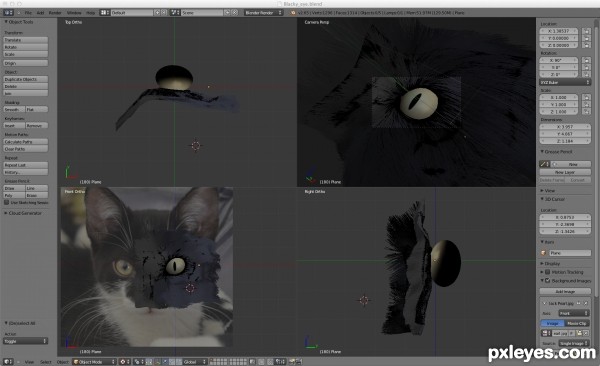This screenshot has height=366, width=600.
Task: Click the screen layout browse icon next to Default
Action: click(x=105, y=13)
